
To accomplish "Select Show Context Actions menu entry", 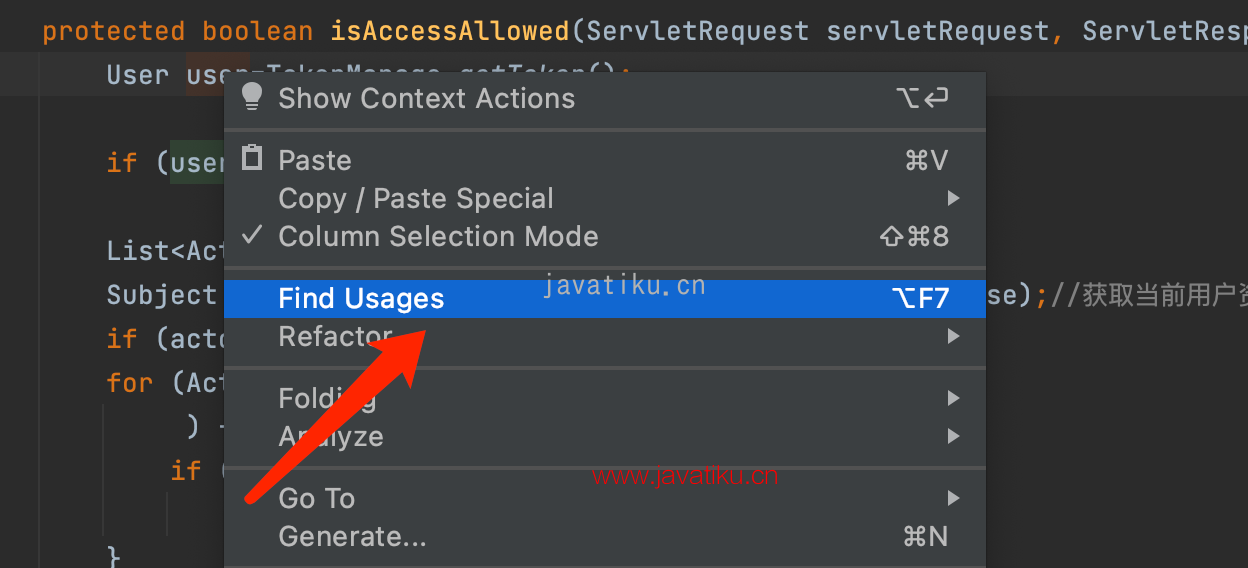I will point(605,98).
